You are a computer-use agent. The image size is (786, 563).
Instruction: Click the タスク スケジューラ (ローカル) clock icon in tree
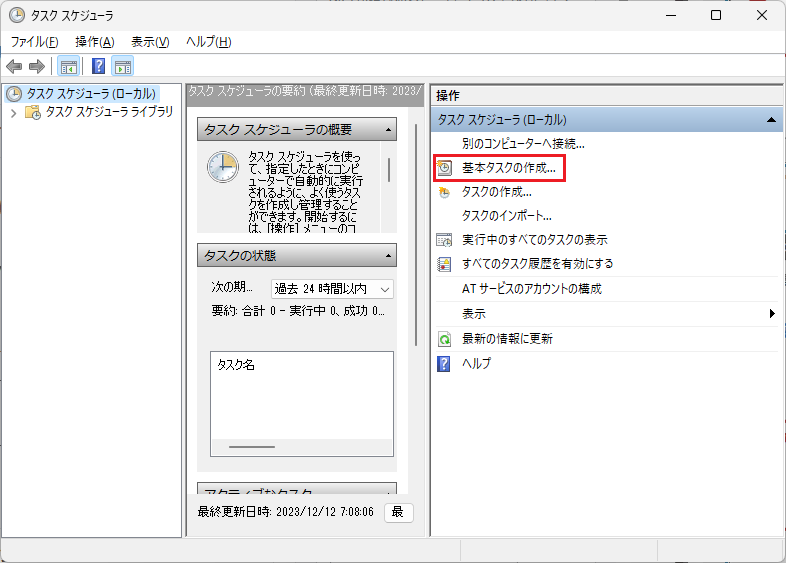14,94
